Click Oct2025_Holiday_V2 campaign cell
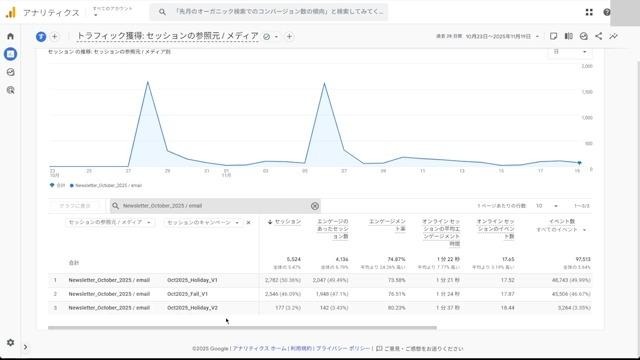 [192, 308]
